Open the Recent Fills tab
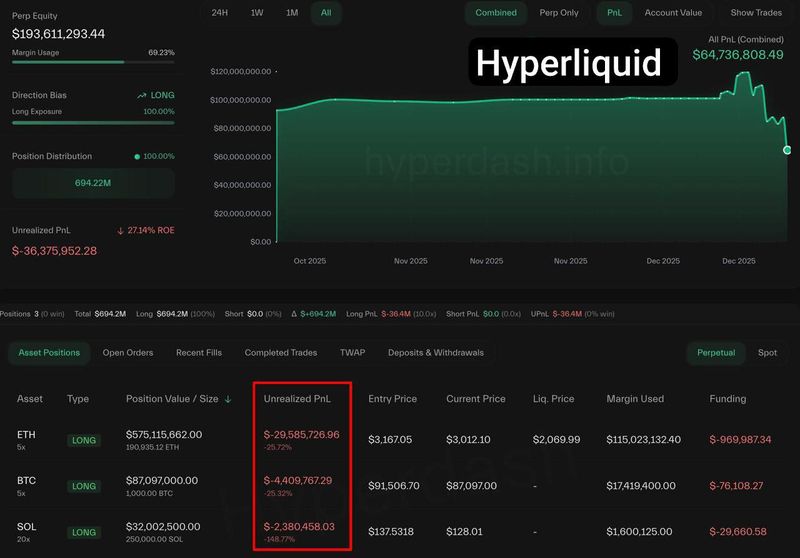This screenshot has height=558, width=800. tap(198, 353)
